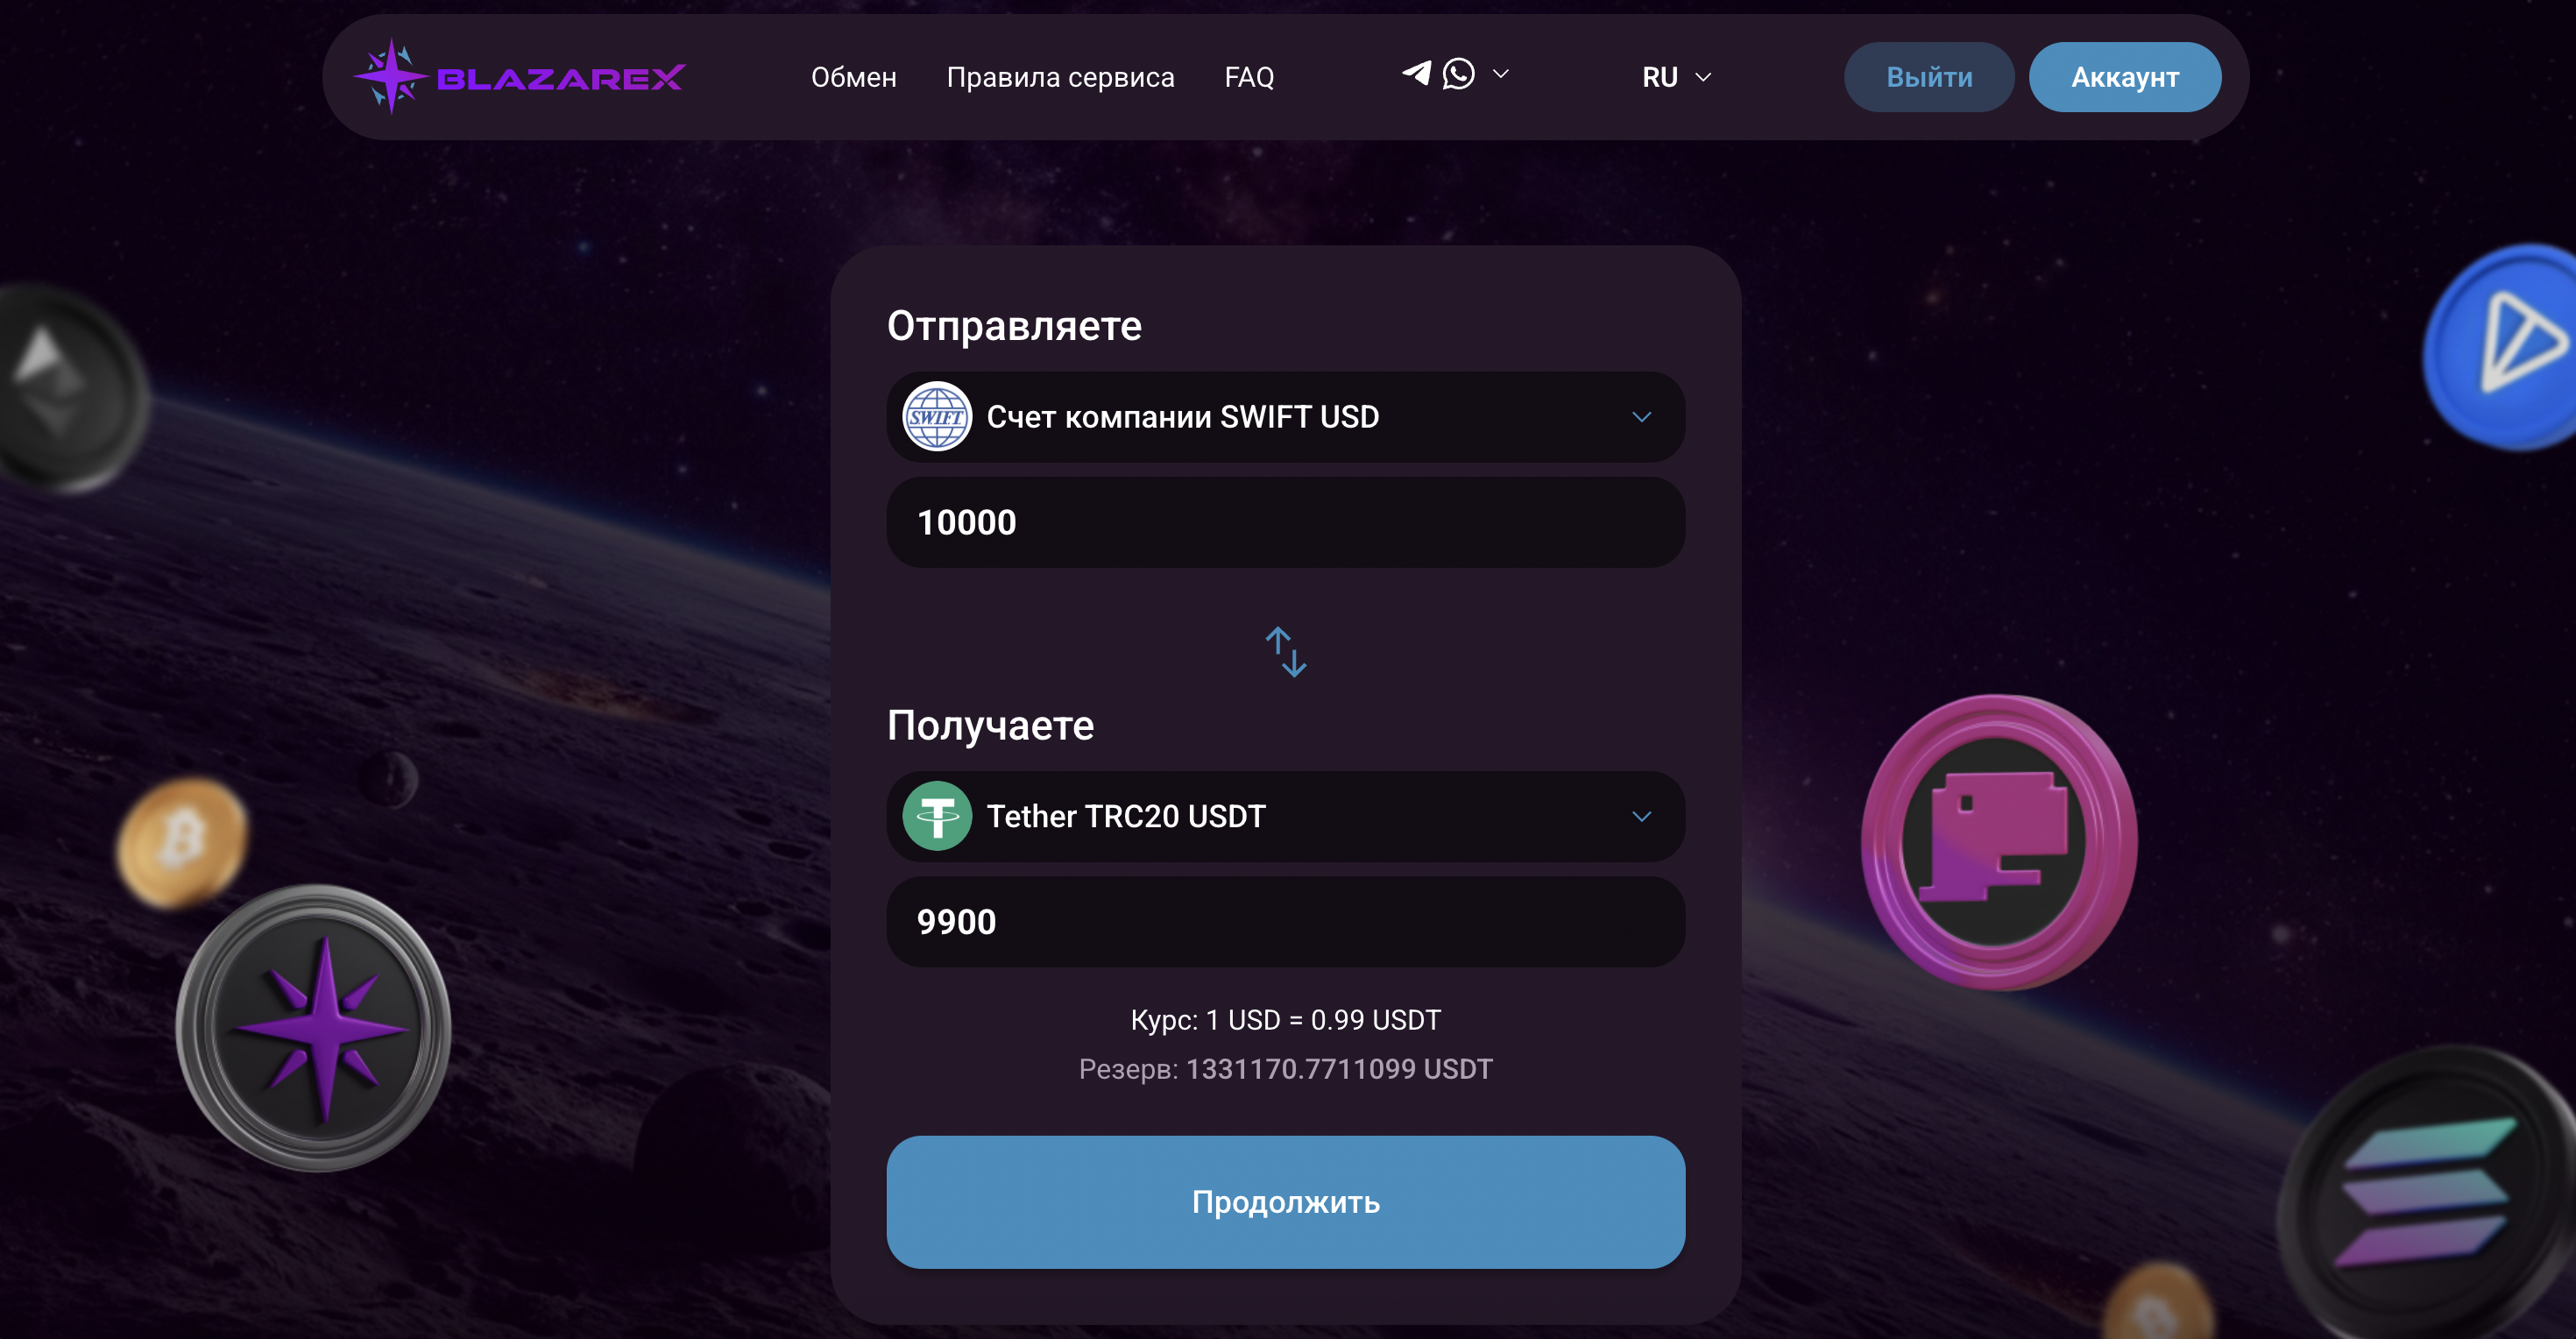Click the rate text 1 USD = 0.99 USDT
Image resolution: width=2576 pixels, height=1339 pixels.
click(1323, 1020)
